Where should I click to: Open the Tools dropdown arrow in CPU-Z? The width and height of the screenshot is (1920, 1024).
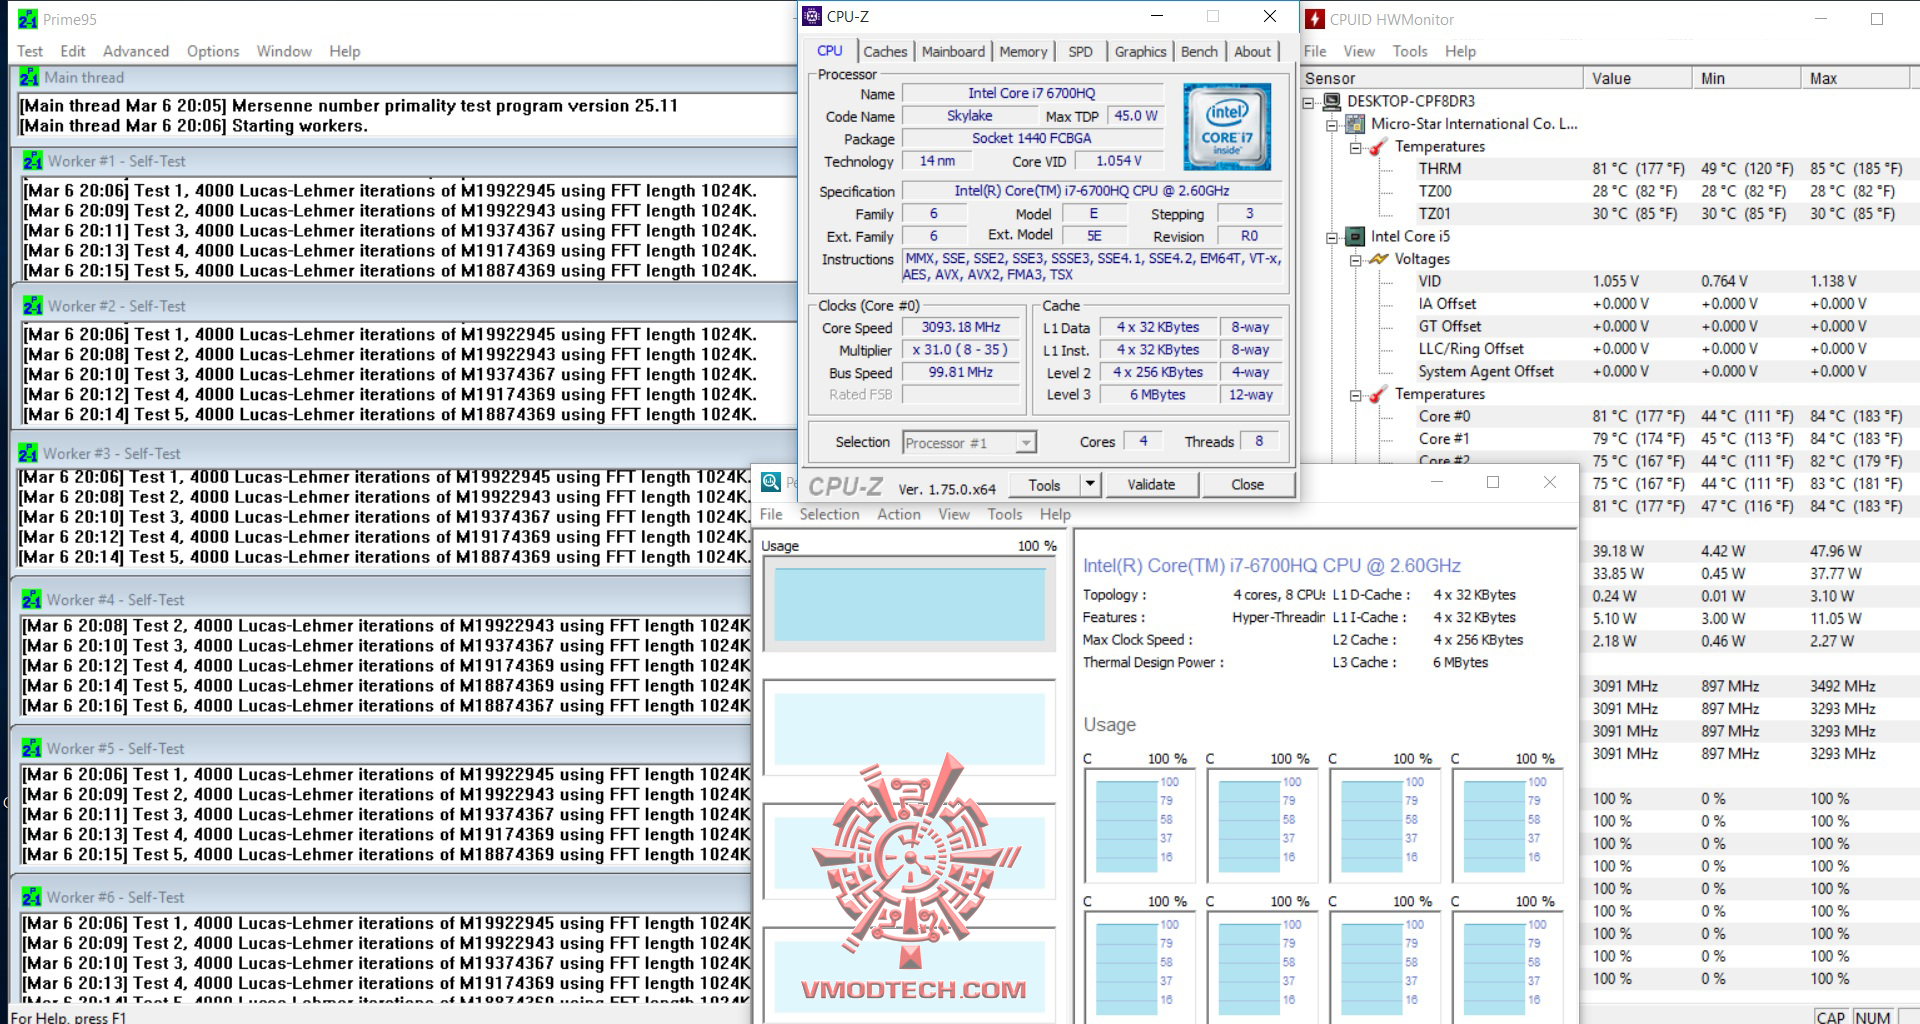click(x=1088, y=484)
